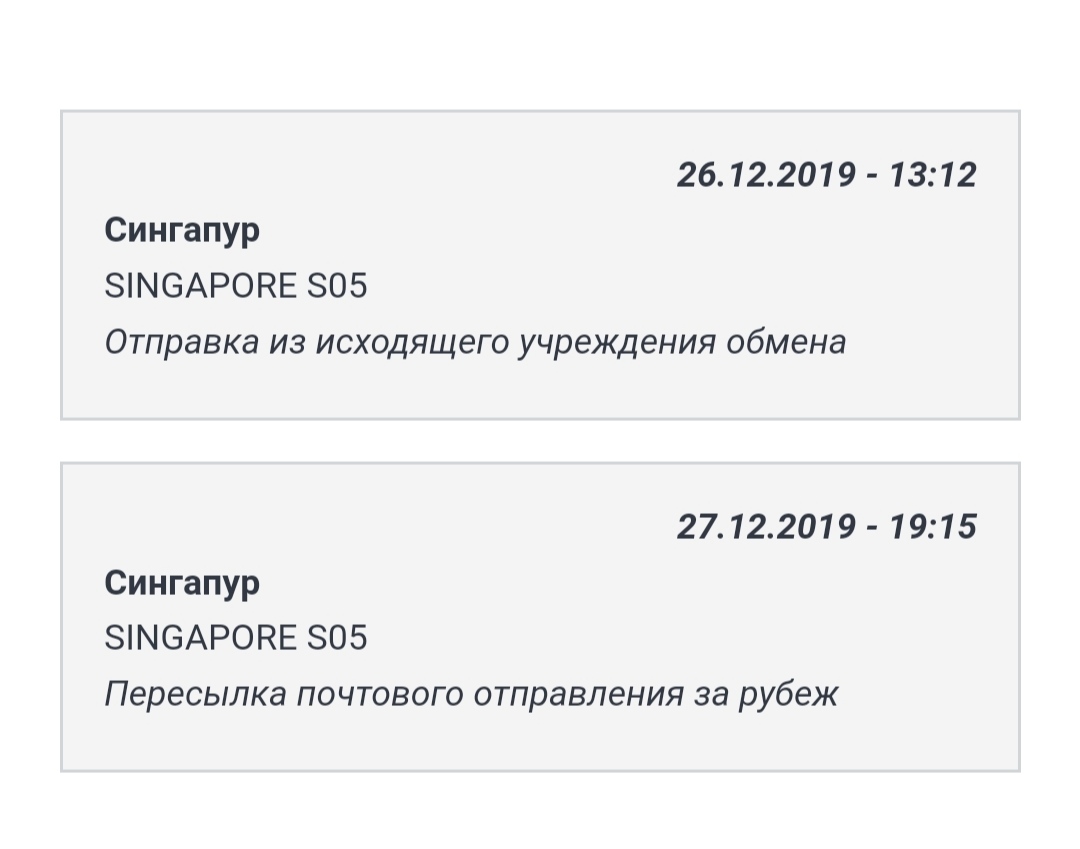Click the 26.12.2019 date in first entry

click(x=766, y=175)
